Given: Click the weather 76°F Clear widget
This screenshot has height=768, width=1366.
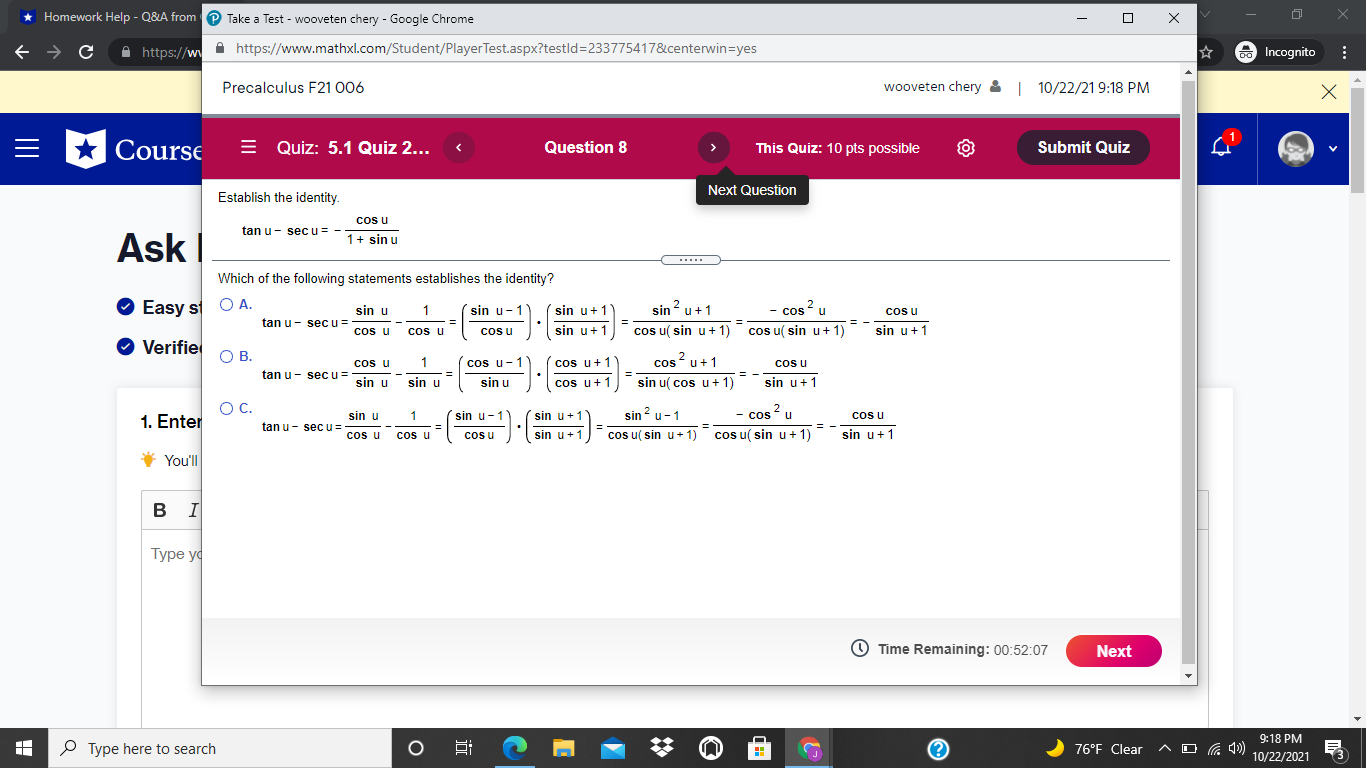Looking at the screenshot, I should pyautogui.click(x=1094, y=749).
